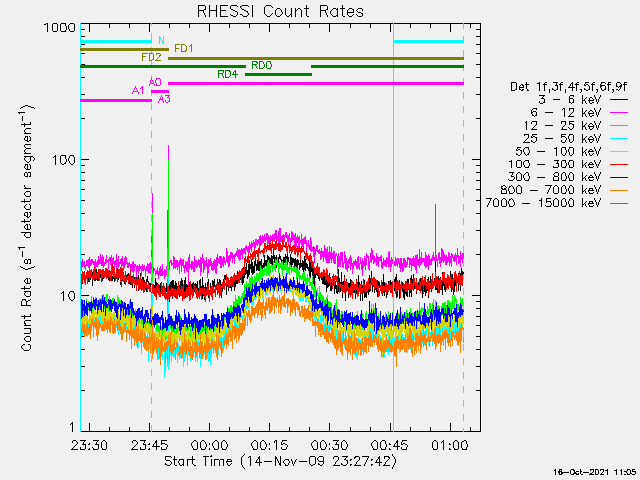Image resolution: width=640 pixels, height=480 pixels.
Task: Click the yellow 50-100 keV legend line
Action: coord(619,151)
